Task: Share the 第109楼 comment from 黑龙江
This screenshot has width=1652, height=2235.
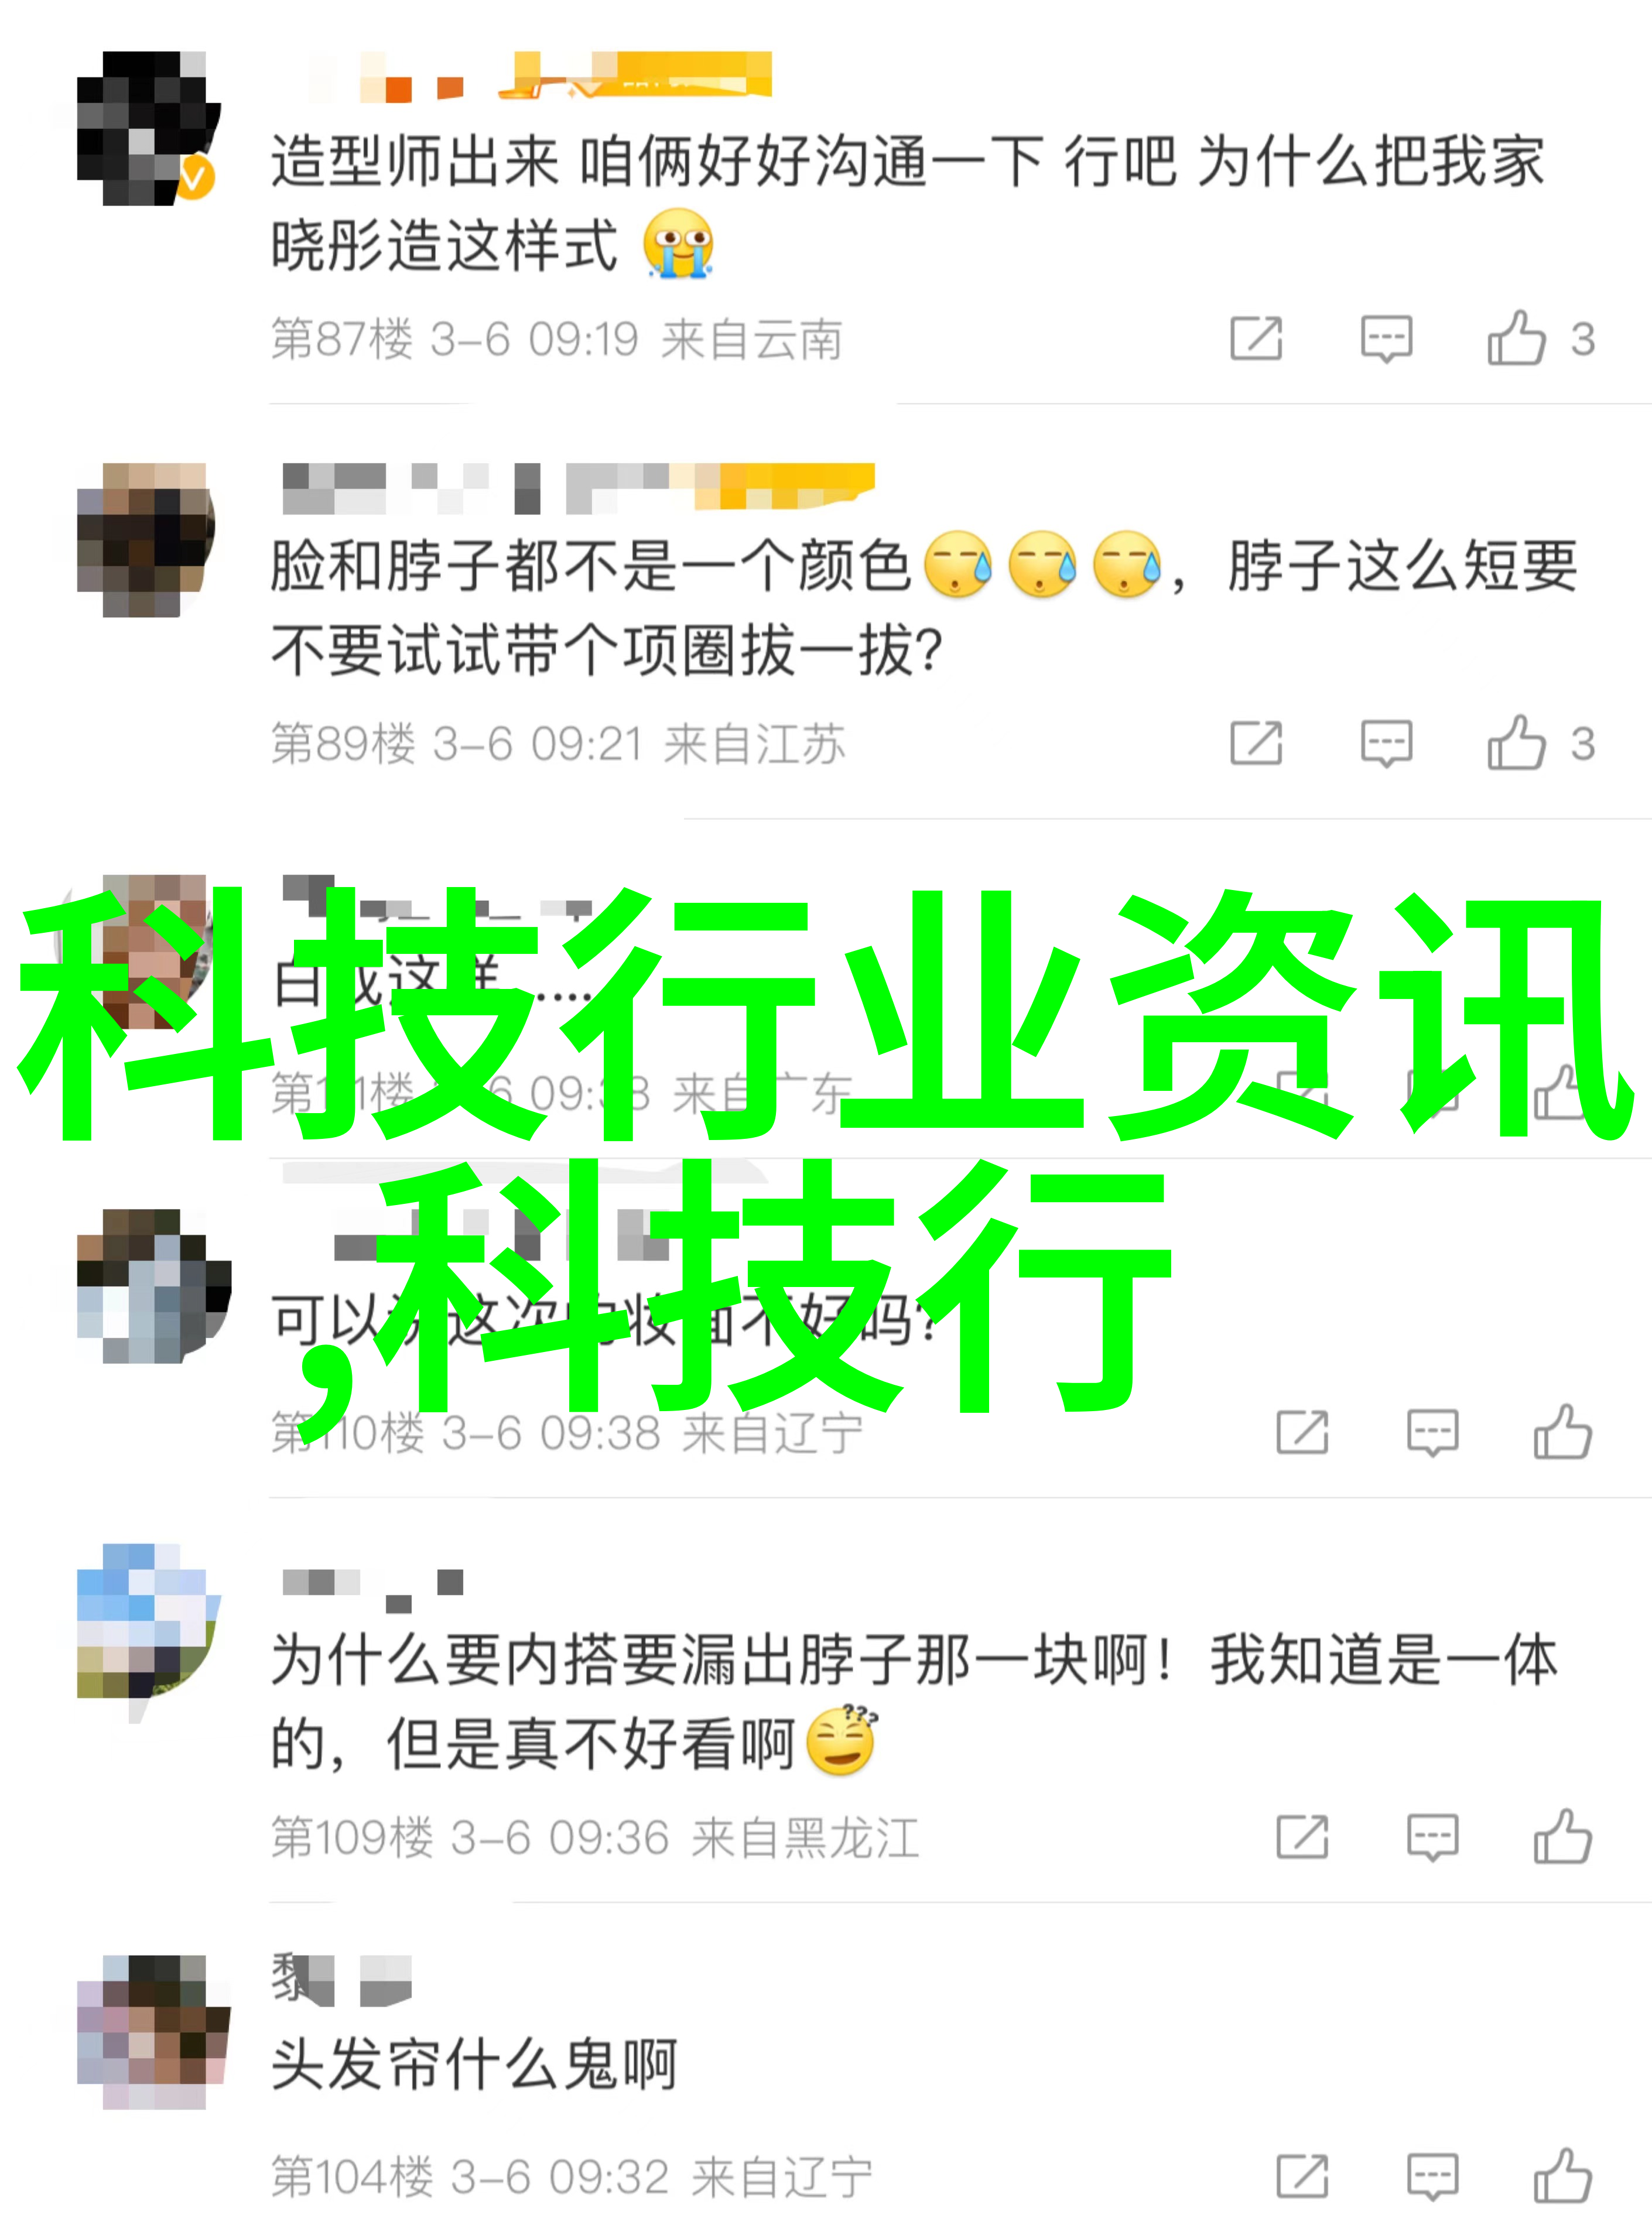Action: pyautogui.click(x=1303, y=1837)
